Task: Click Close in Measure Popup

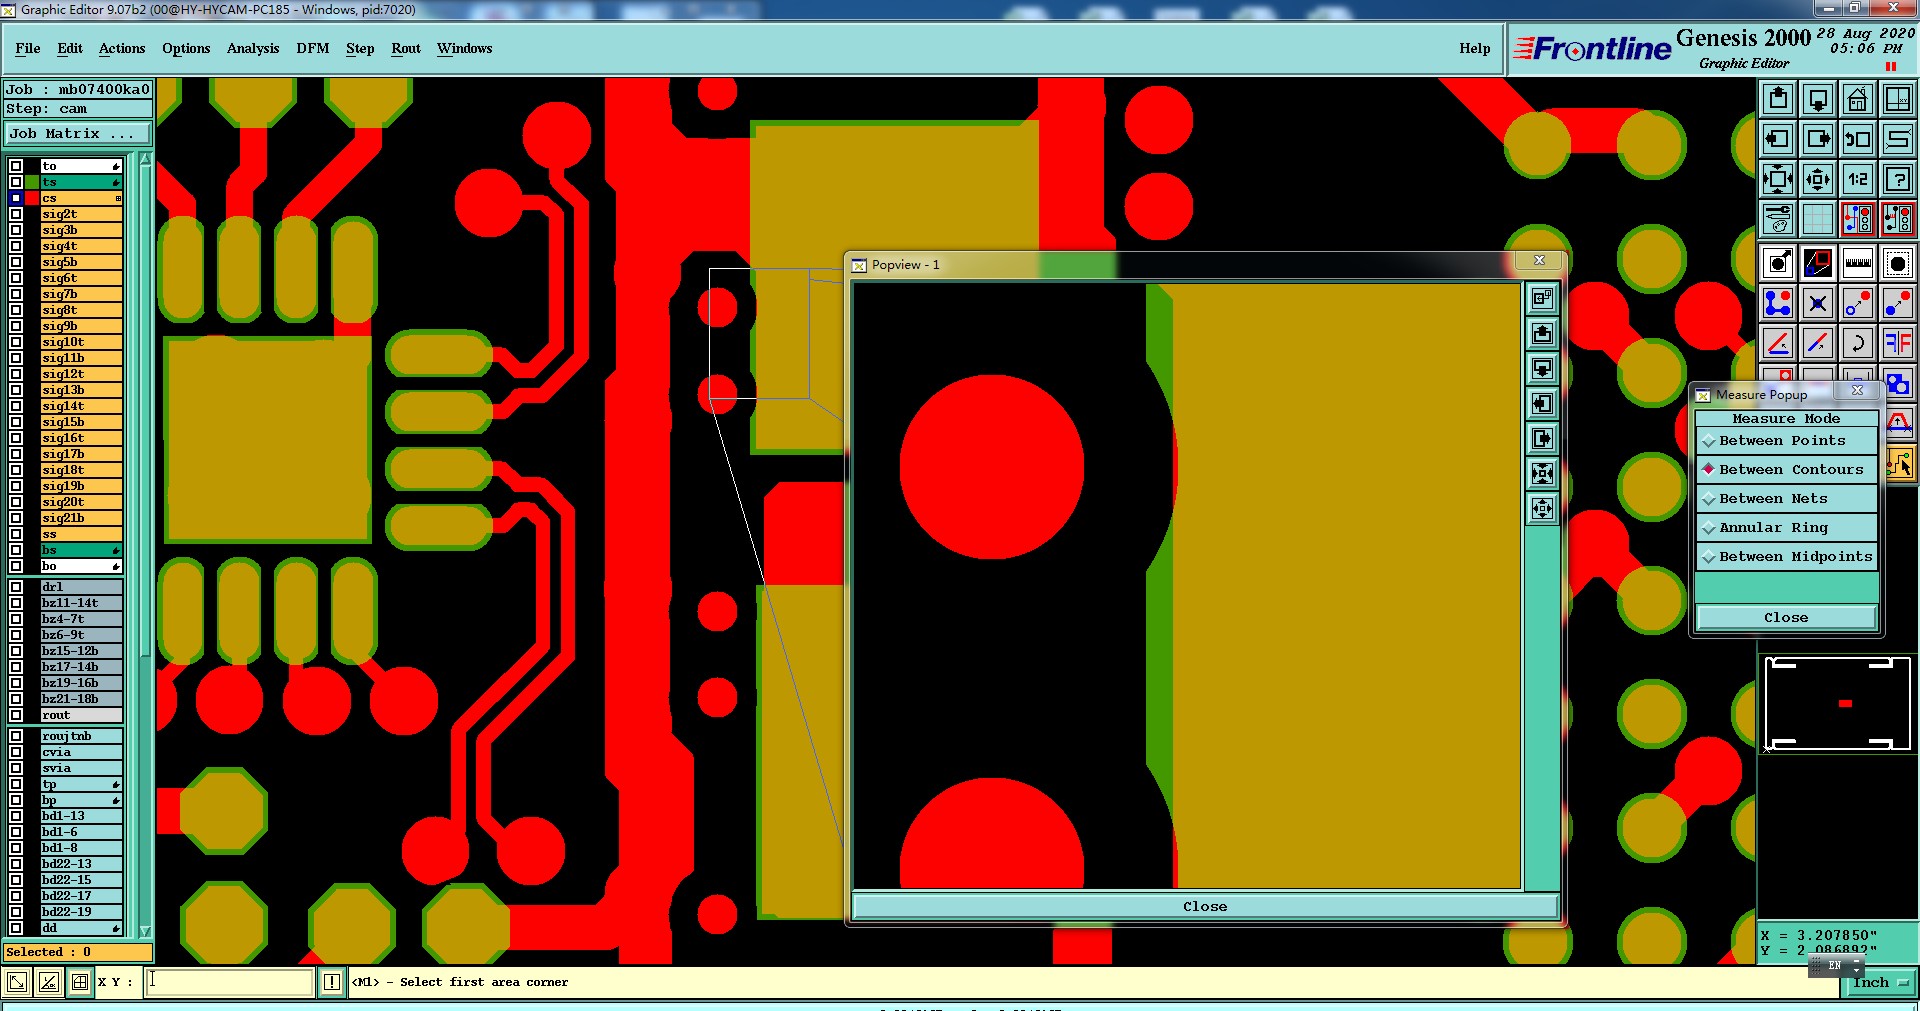Action: [1786, 618]
